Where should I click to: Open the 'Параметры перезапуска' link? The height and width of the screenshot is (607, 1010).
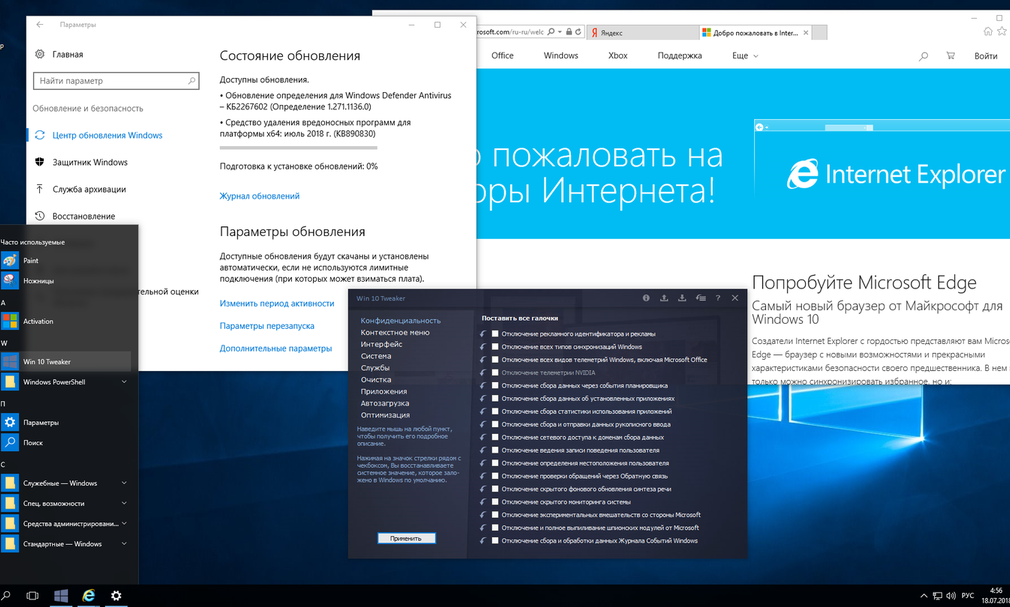pos(267,326)
